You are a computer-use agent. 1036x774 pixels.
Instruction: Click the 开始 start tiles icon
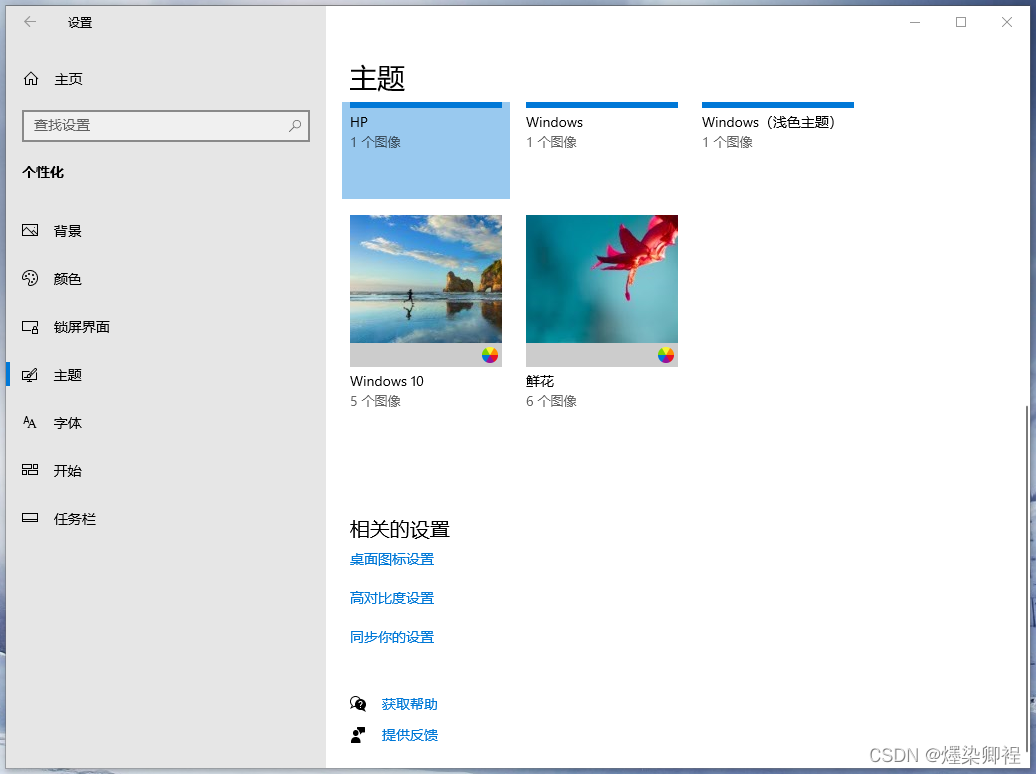30,470
